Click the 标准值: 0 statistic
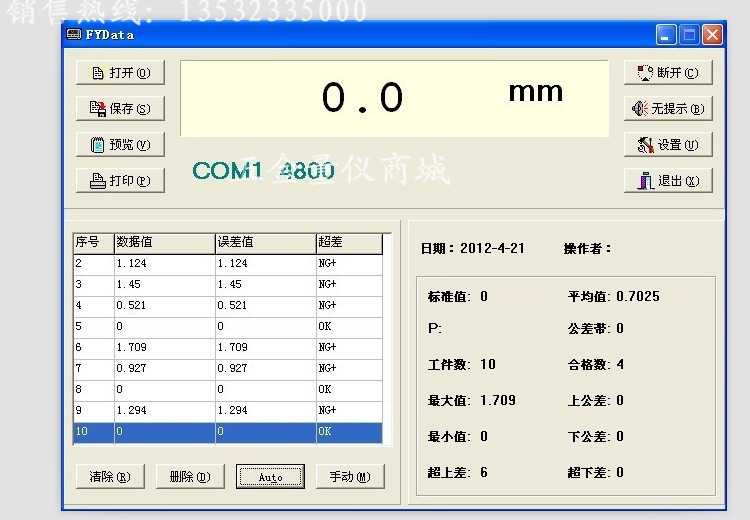 tap(458, 297)
